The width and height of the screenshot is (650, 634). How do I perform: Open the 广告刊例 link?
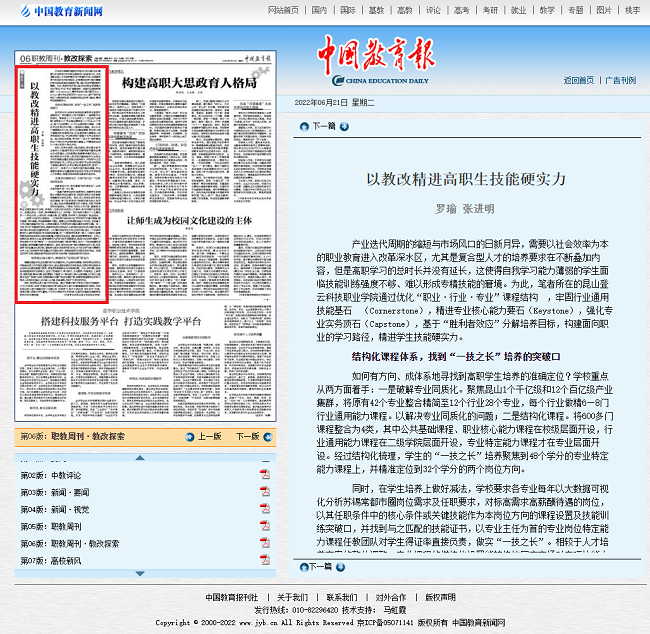tap(620, 80)
